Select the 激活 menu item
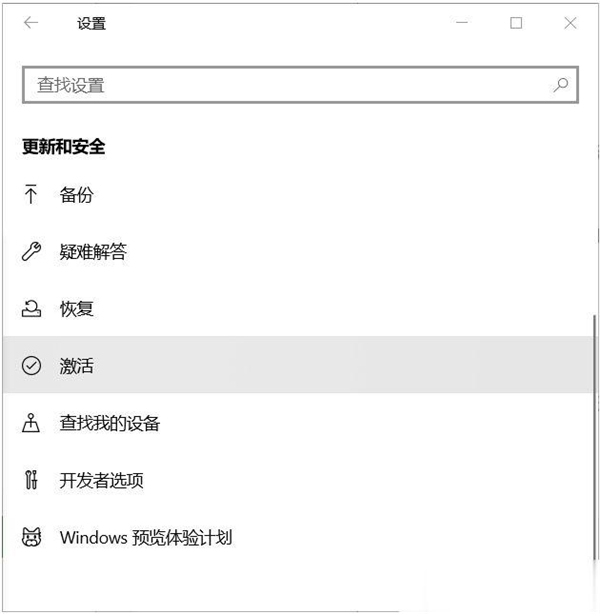This screenshot has height=614, width=600. click(x=76, y=366)
